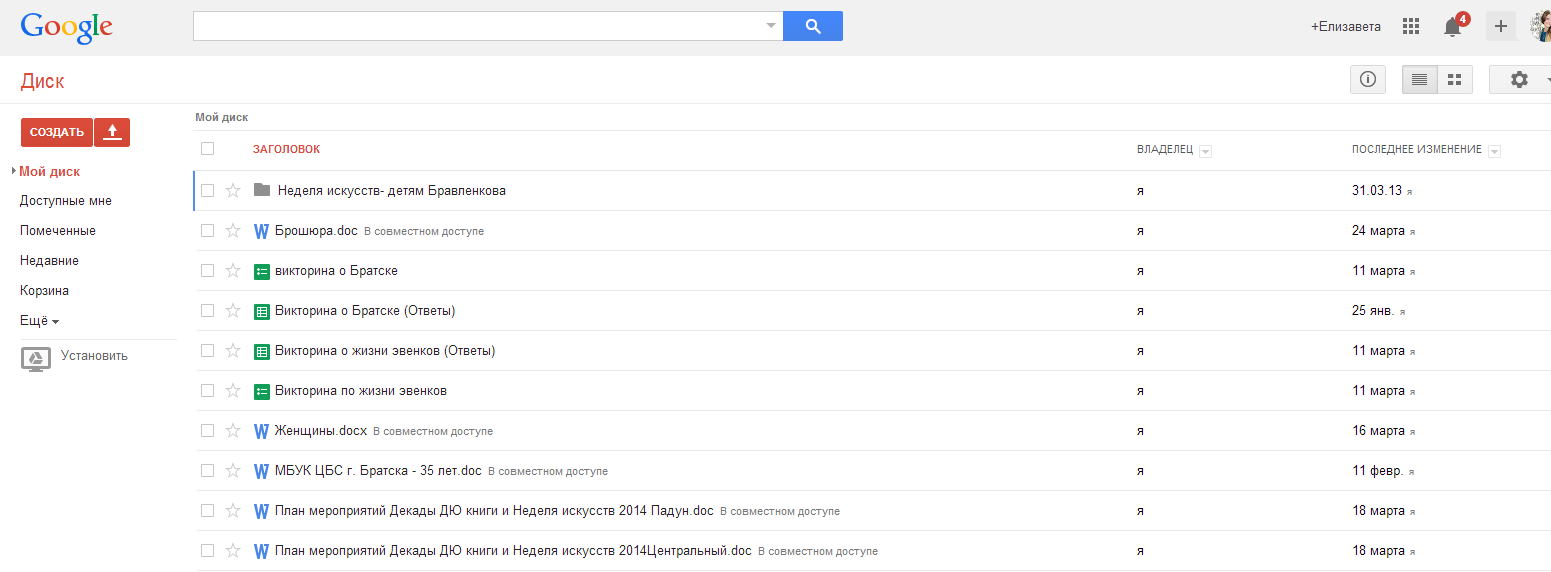Open Викторина о жизни эвенков (Ответы) title

tap(385, 351)
